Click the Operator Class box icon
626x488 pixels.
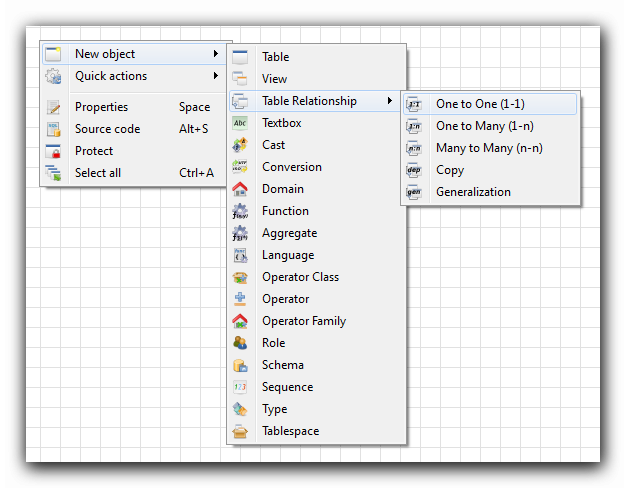click(x=240, y=277)
